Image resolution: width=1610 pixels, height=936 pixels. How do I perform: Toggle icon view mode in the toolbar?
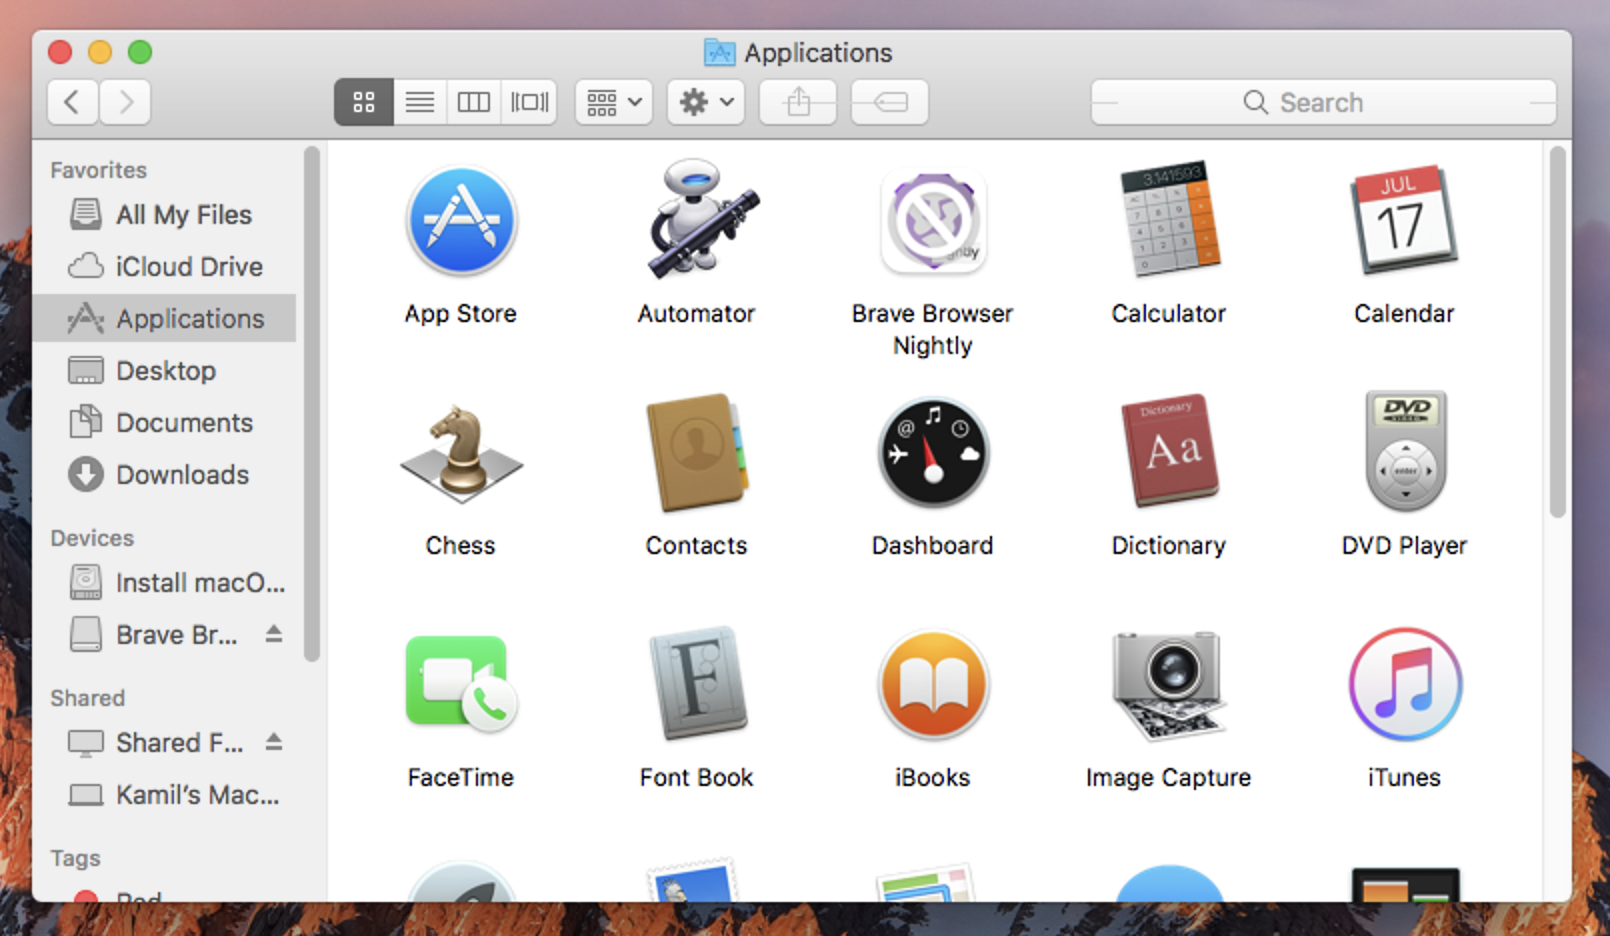[363, 101]
